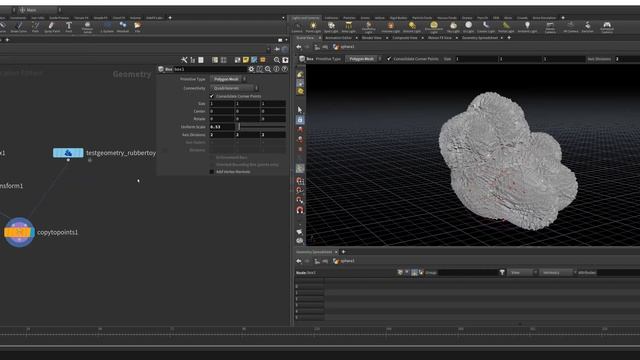Viewport: 640px width, 360px height.
Task: Add new tab beside lower Geometry Spreadsheet
Action: tap(343, 252)
